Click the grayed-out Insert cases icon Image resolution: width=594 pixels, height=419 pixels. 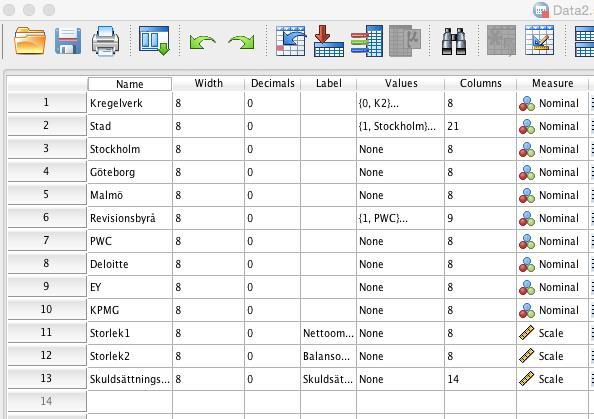pyautogui.click(x=501, y=41)
